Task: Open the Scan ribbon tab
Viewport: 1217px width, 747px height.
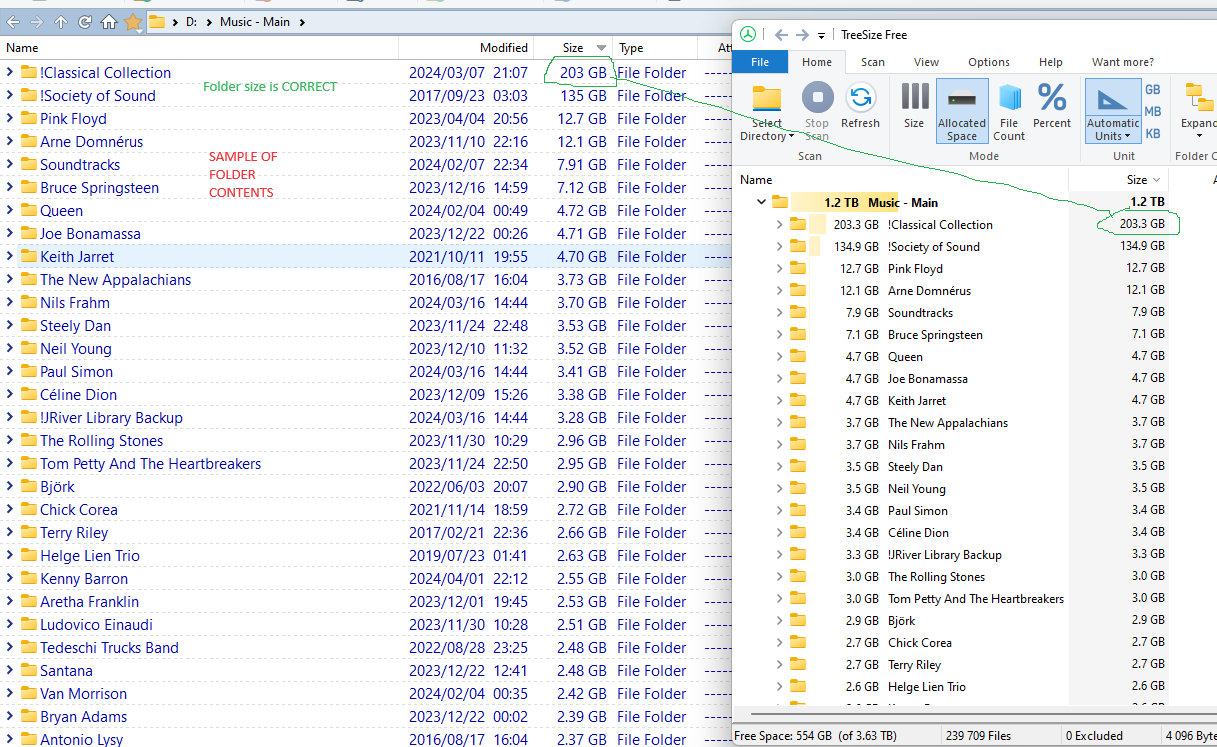Action: 872,62
